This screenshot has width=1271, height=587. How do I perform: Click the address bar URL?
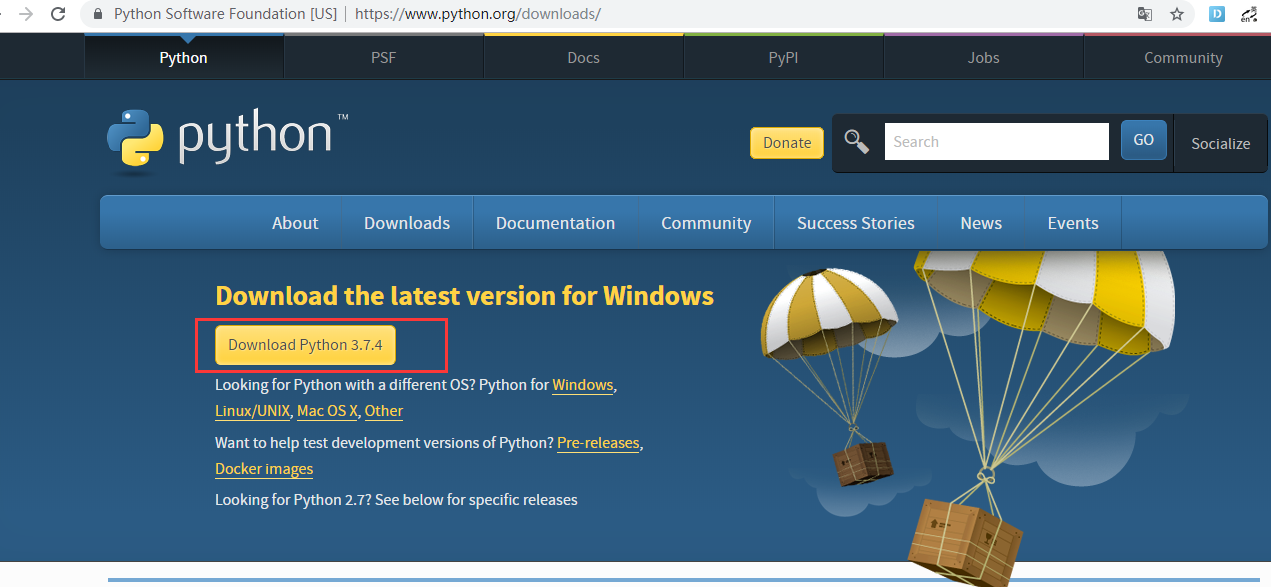click(x=478, y=15)
